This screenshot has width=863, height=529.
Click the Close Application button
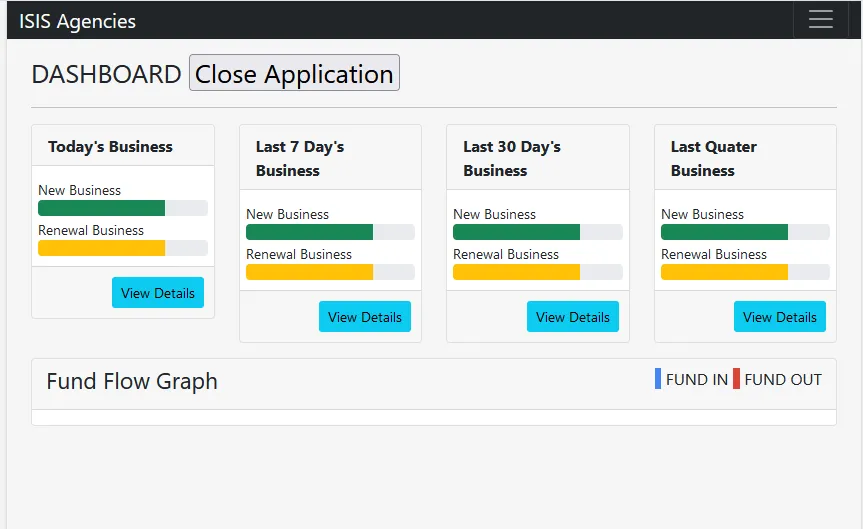click(294, 73)
